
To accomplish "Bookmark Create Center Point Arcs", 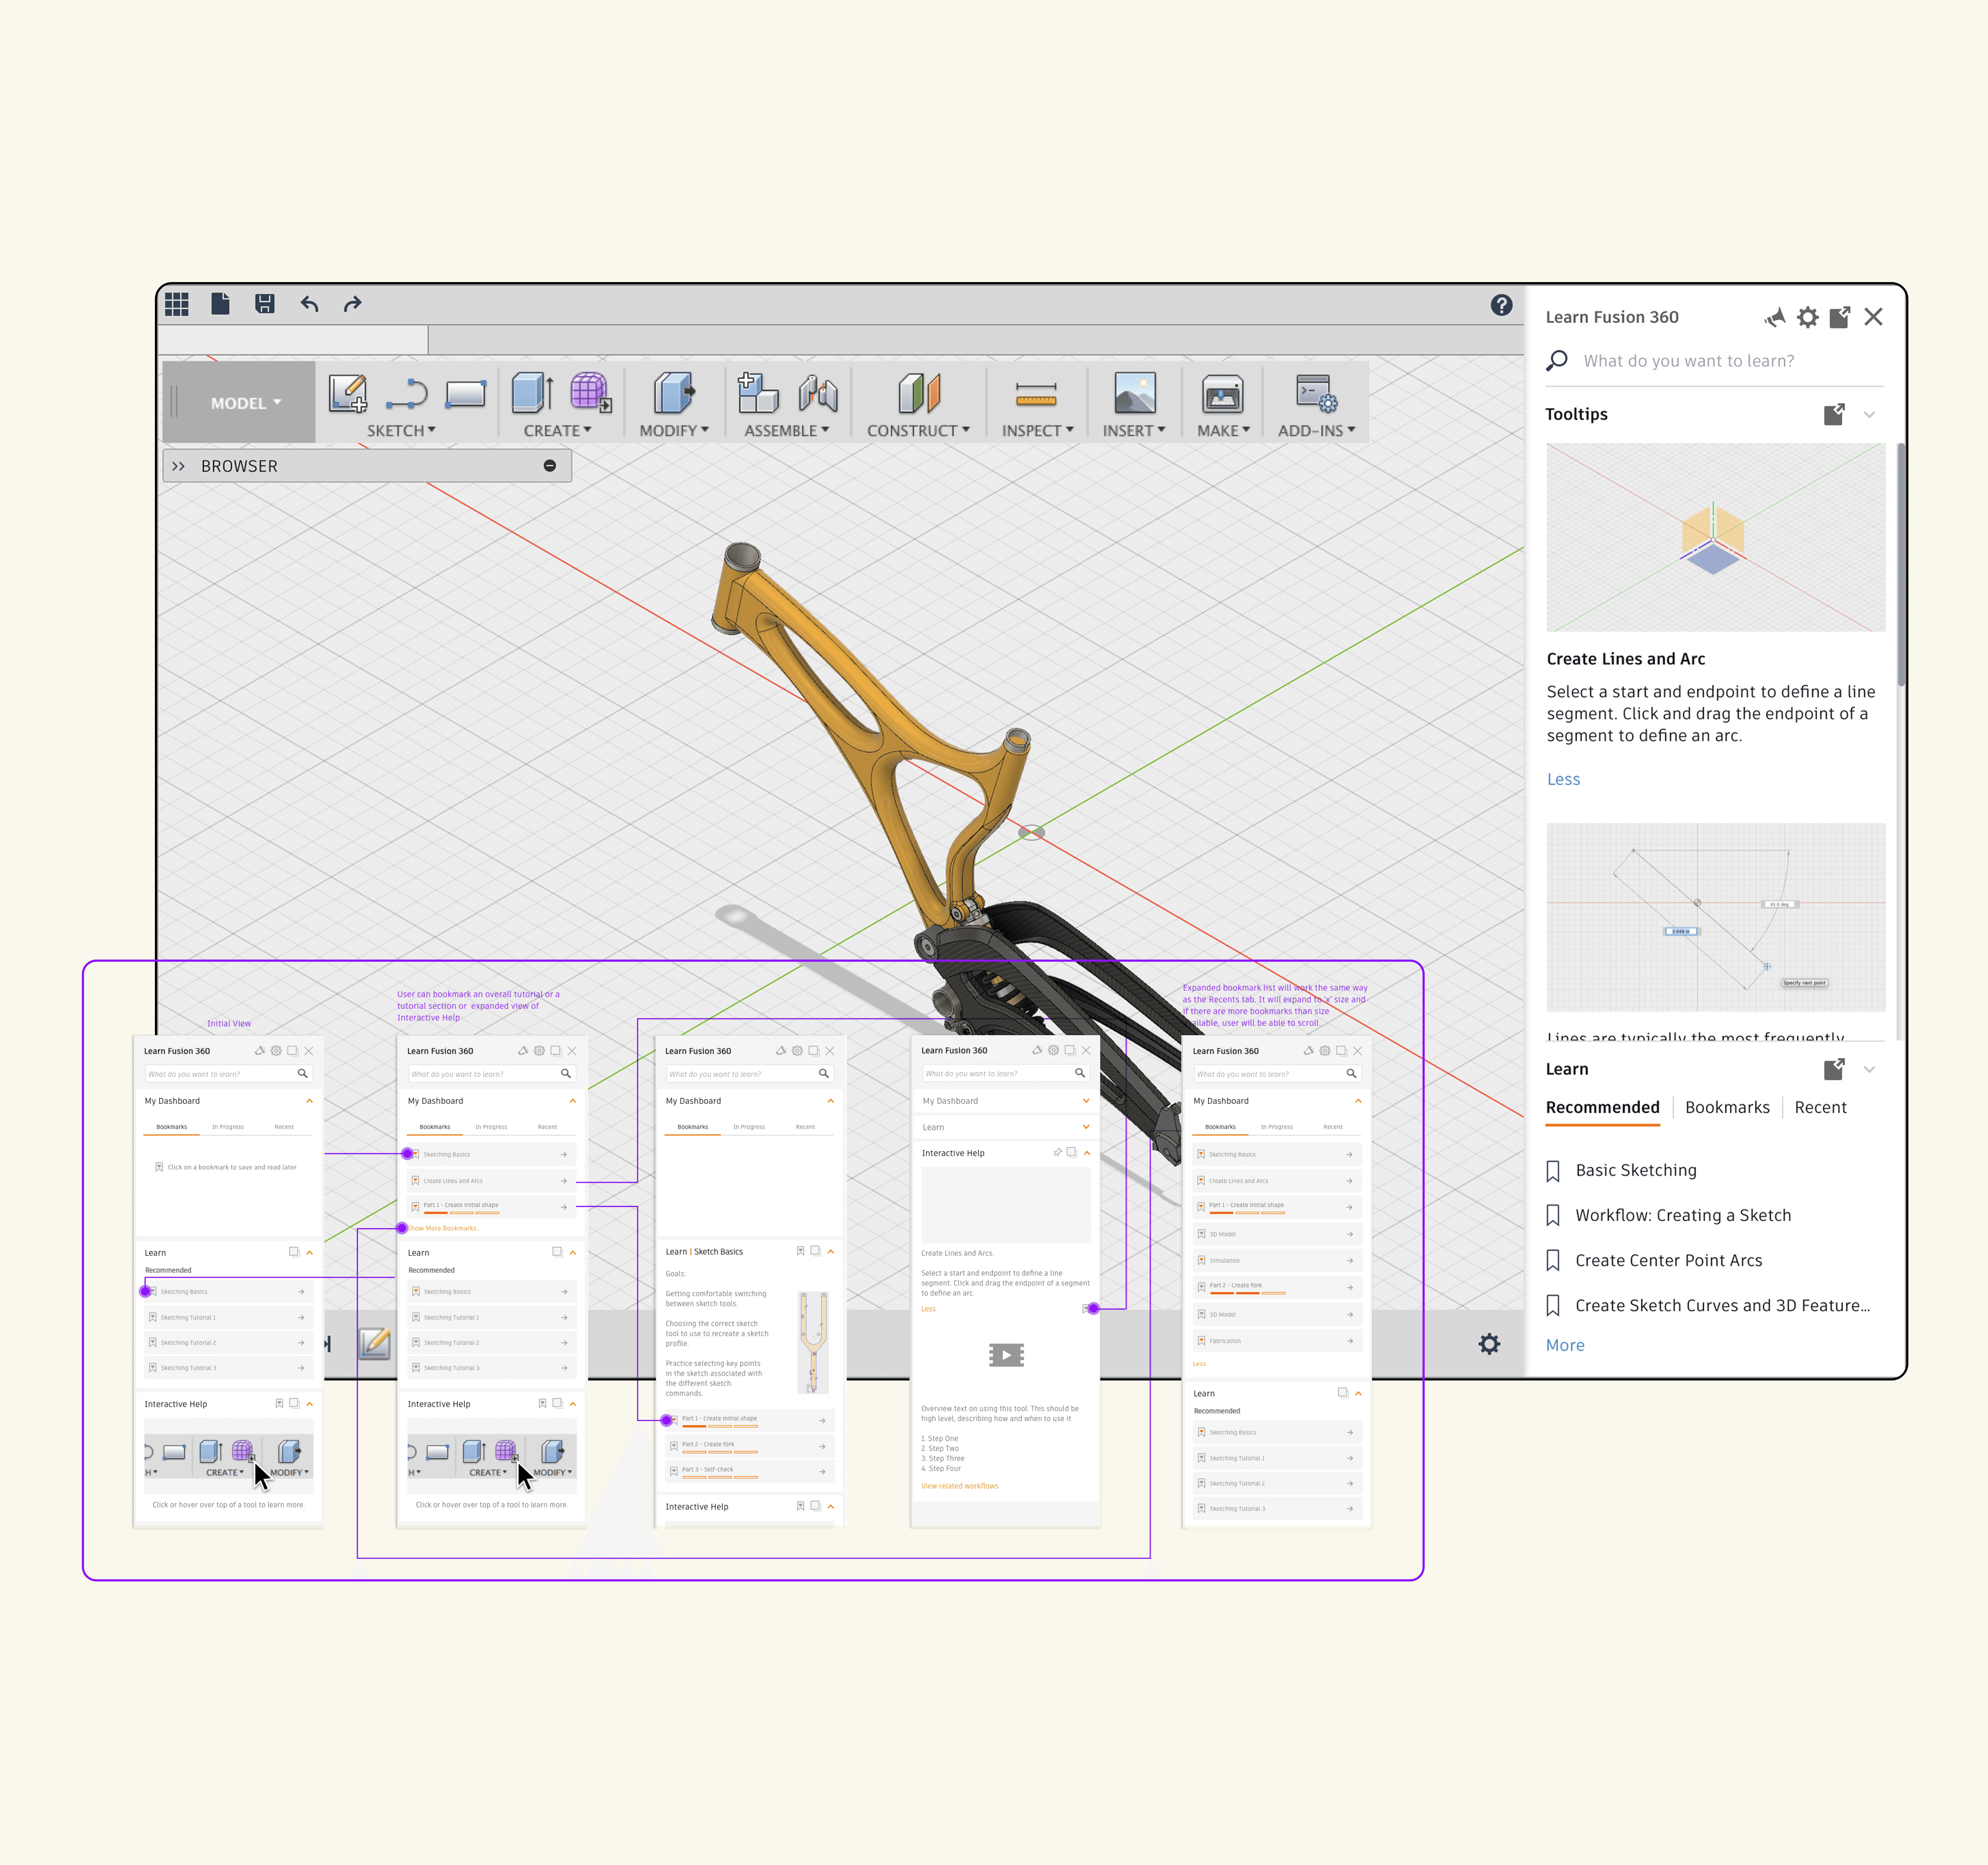I will [x=1553, y=1261].
